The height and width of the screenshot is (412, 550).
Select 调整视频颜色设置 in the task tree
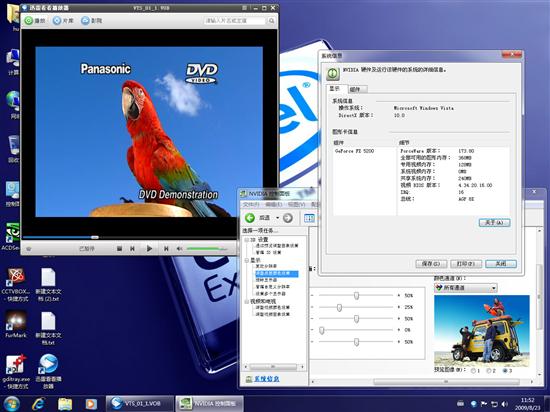coord(273,308)
